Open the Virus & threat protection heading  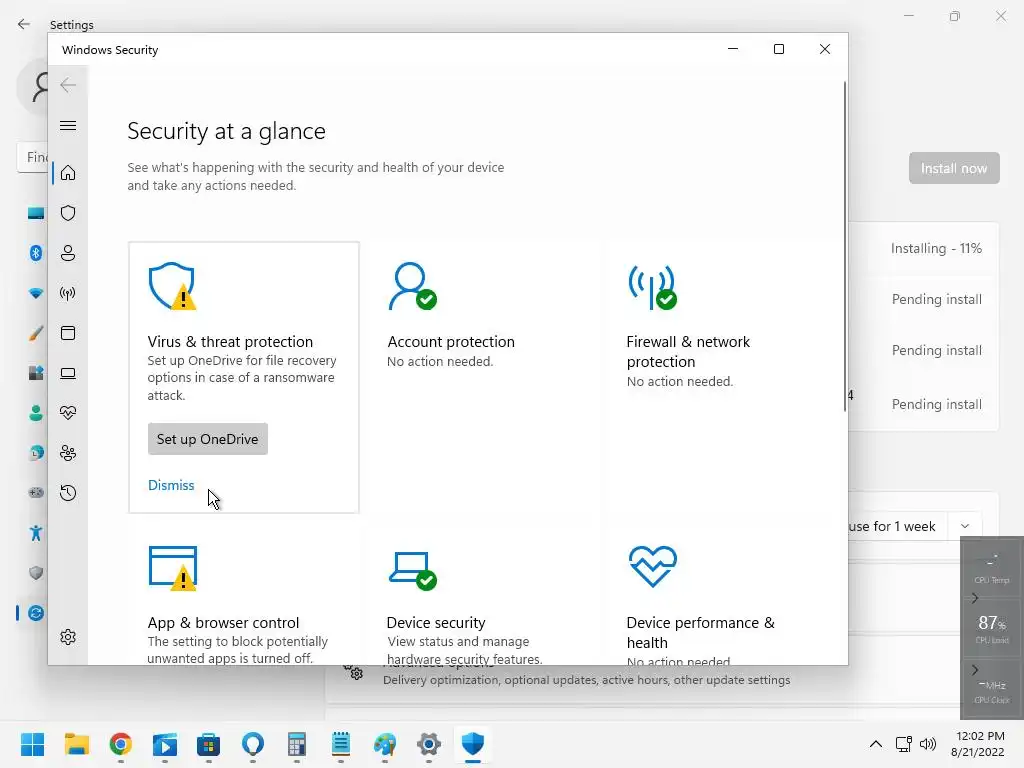[x=230, y=342]
